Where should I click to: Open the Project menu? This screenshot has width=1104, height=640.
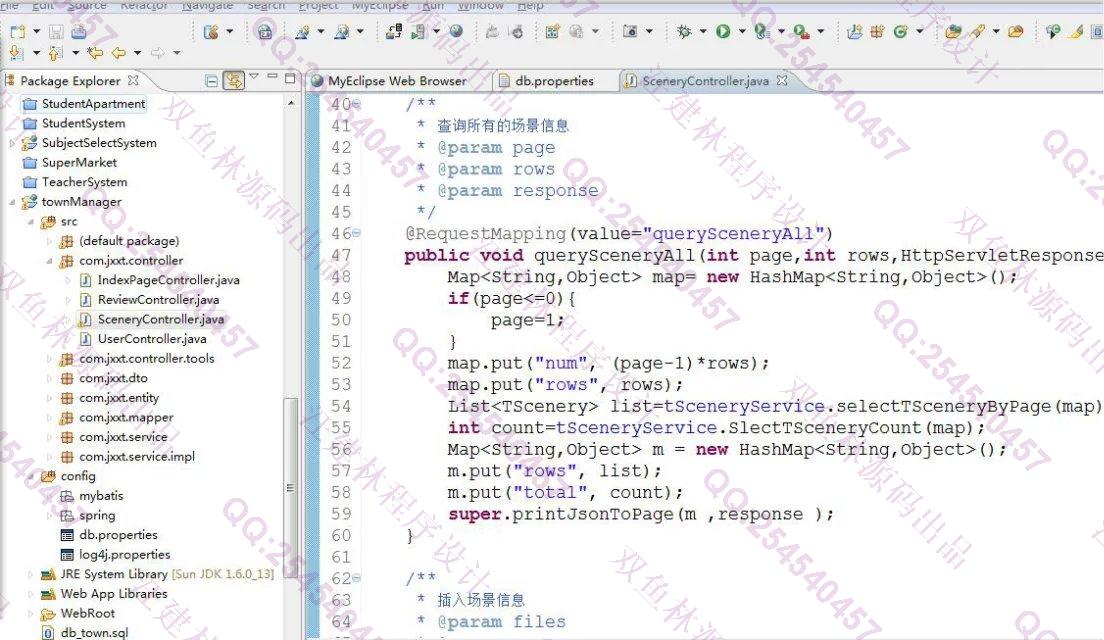pos(318,6)
